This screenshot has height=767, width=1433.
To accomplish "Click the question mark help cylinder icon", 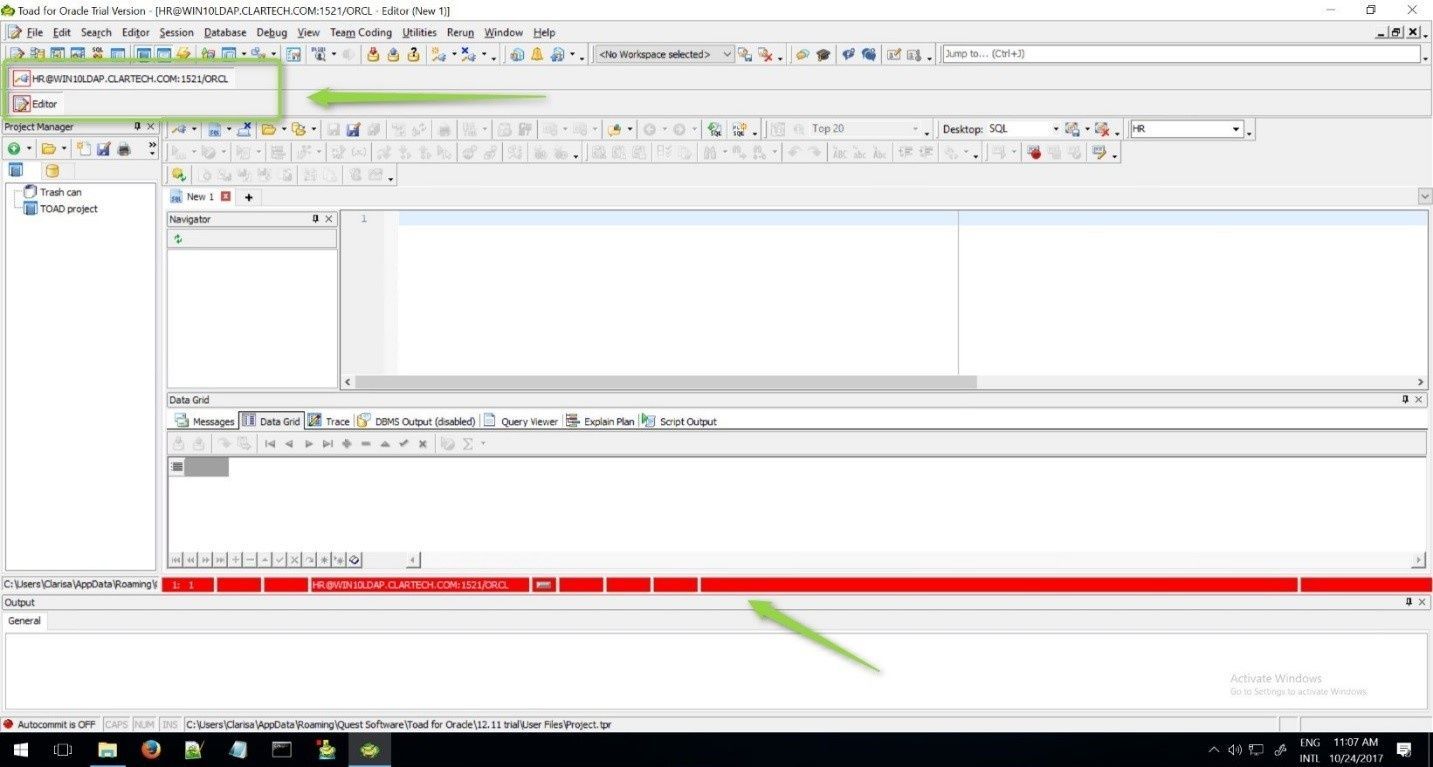I will pyautogui.click(x=413, y=54).
